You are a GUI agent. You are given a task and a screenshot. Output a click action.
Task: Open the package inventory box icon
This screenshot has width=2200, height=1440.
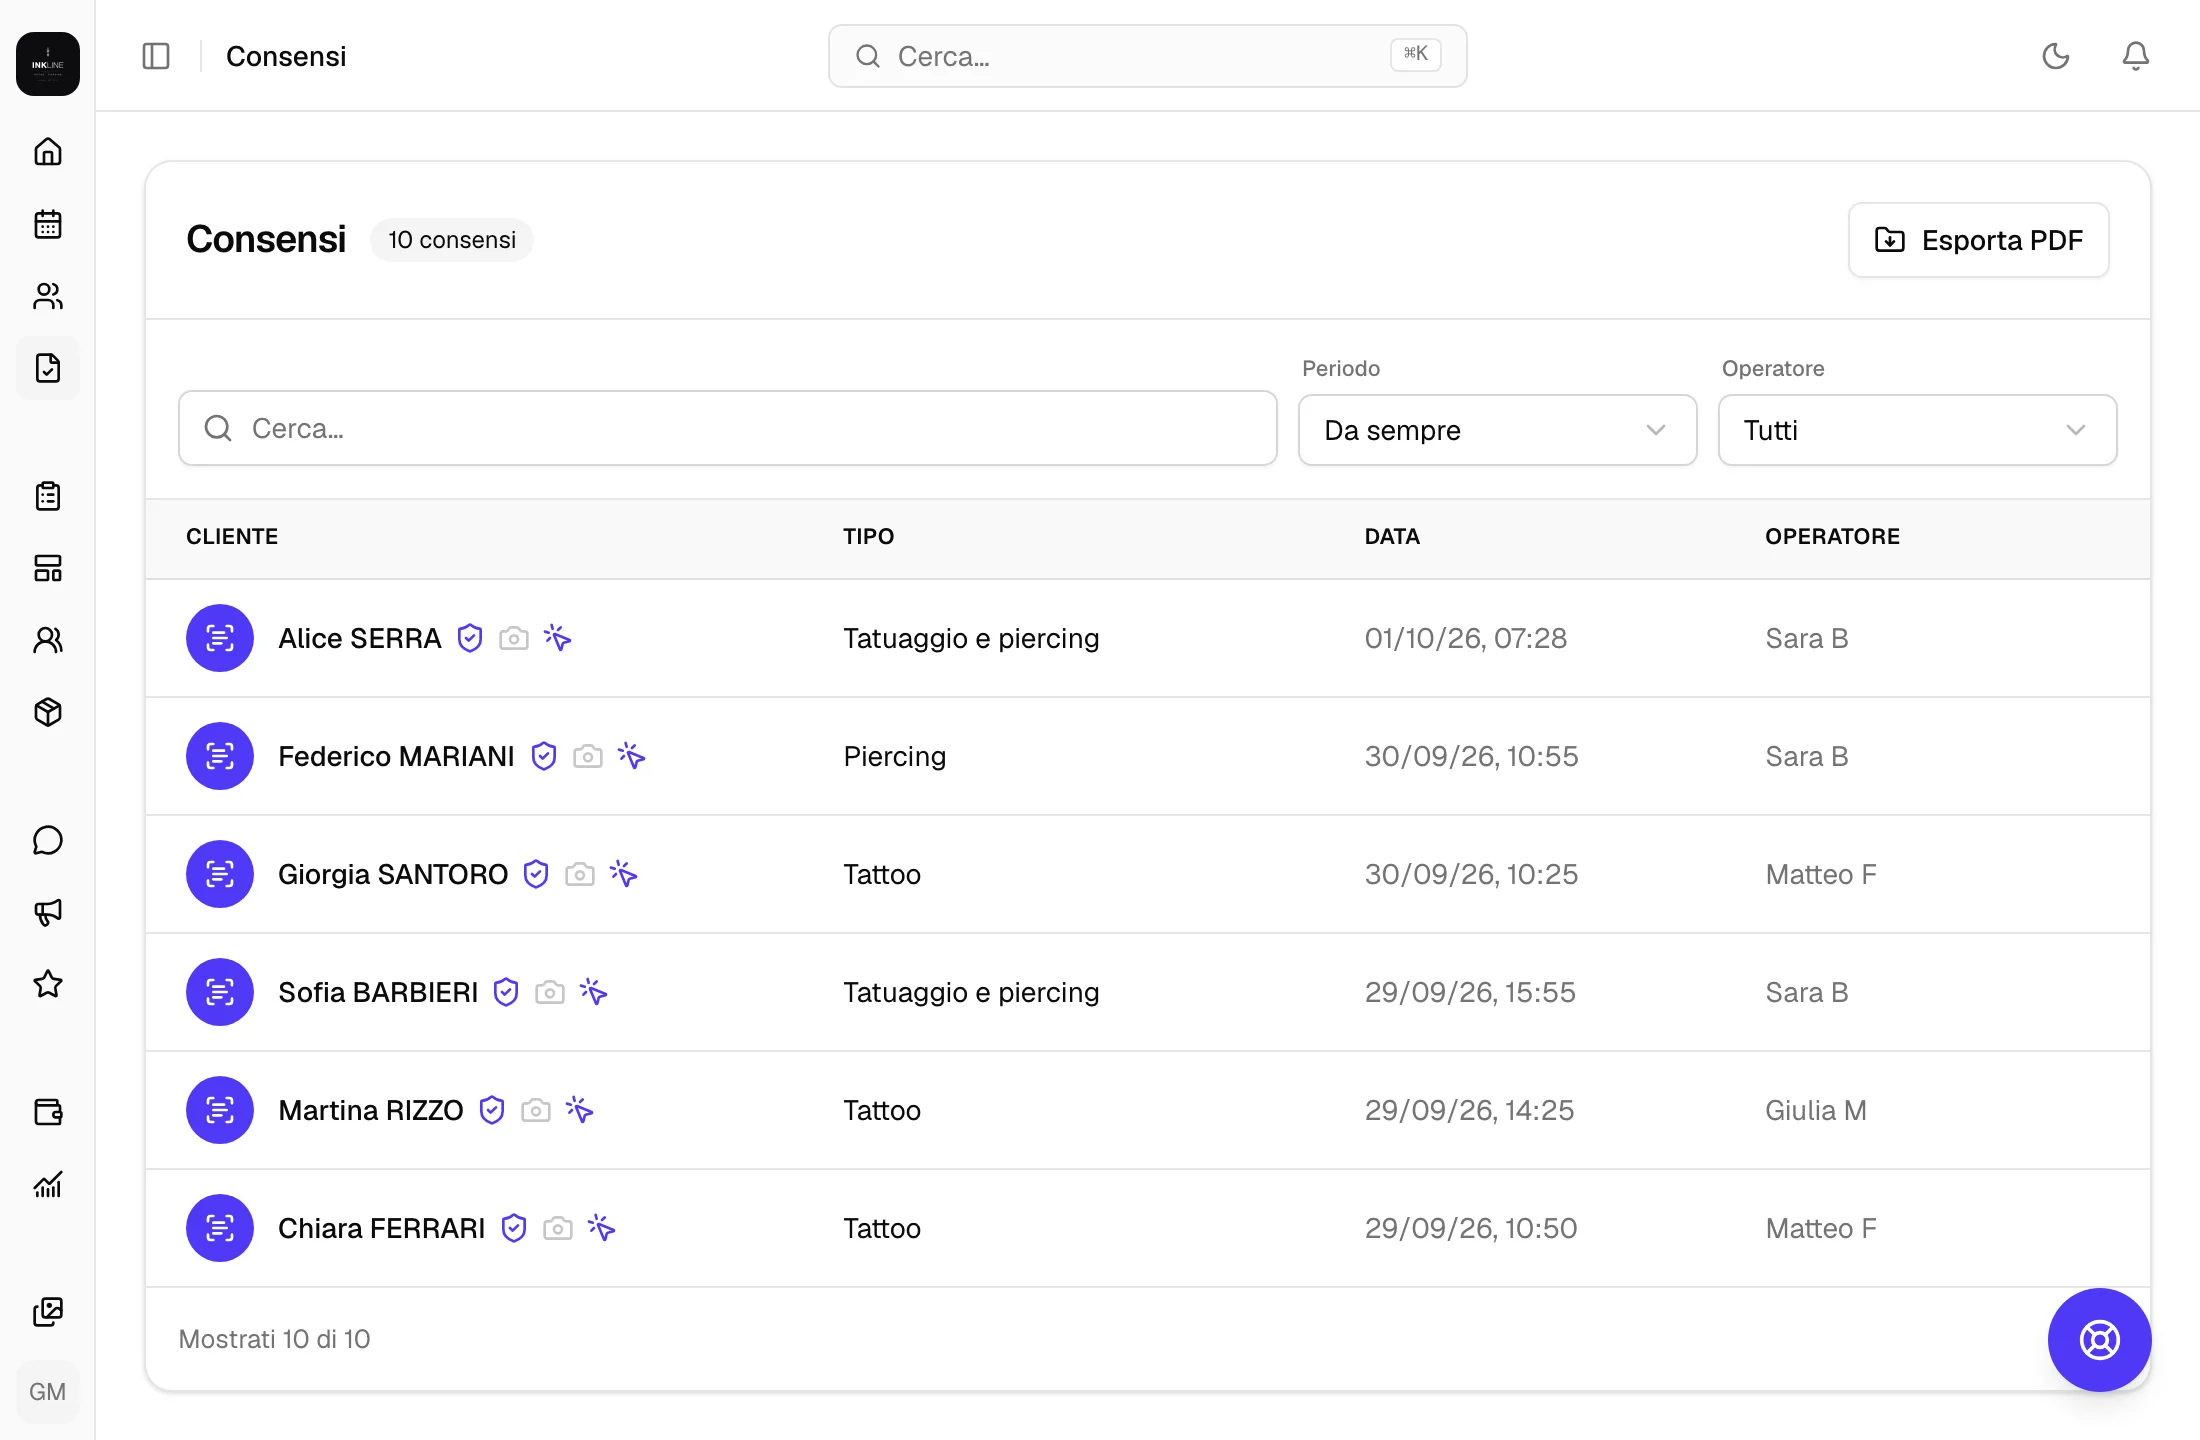coord(48,712)
